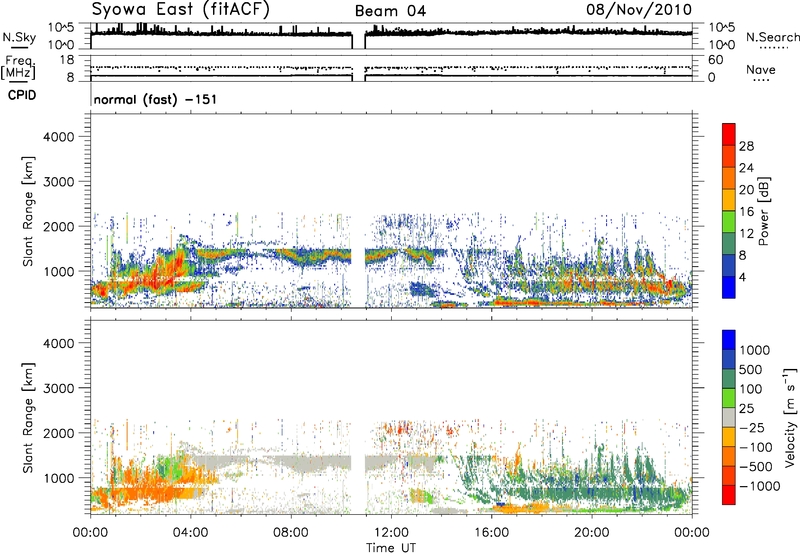Screen dimensions: 800x554
Task: Click the "20:00" time tick label
Action: pyautogui.click(x=591, y=533)
